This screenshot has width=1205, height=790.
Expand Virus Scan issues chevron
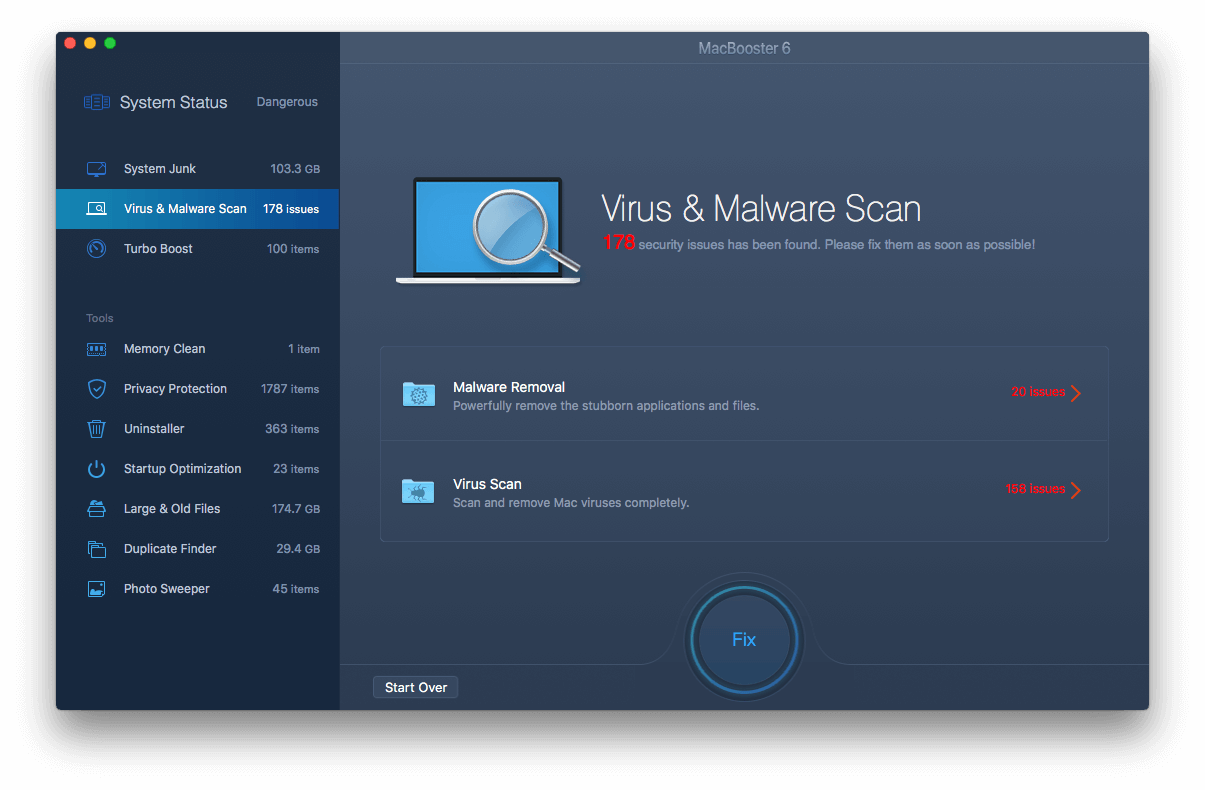coord(1076,490)
